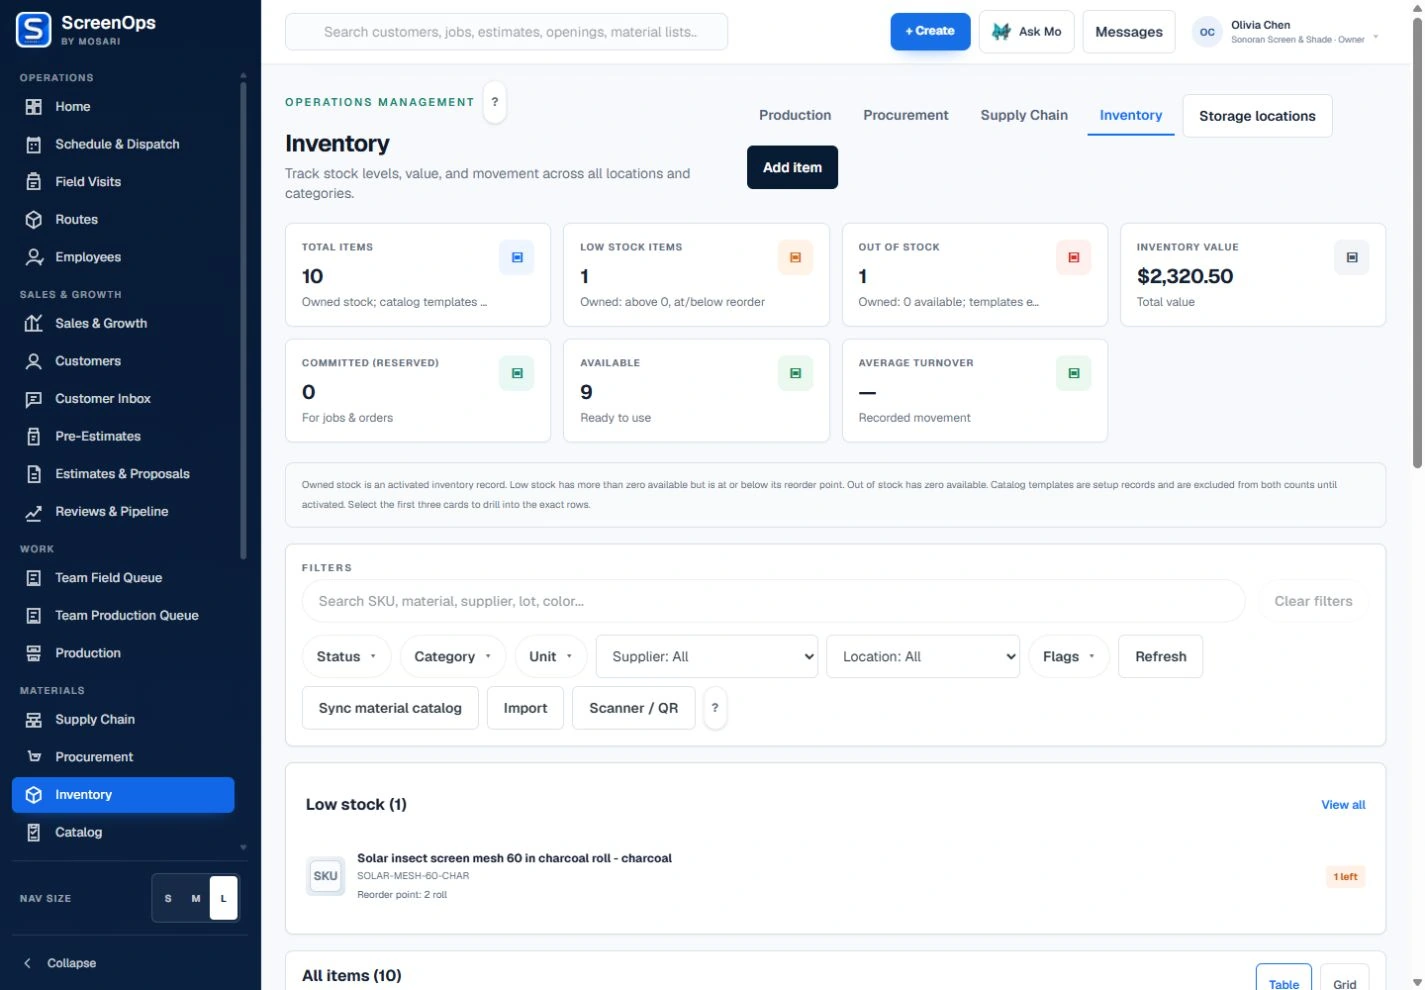Open the Category filter dropdown
The height and width of the screenshot is (990, 1425).
[453, 657]
